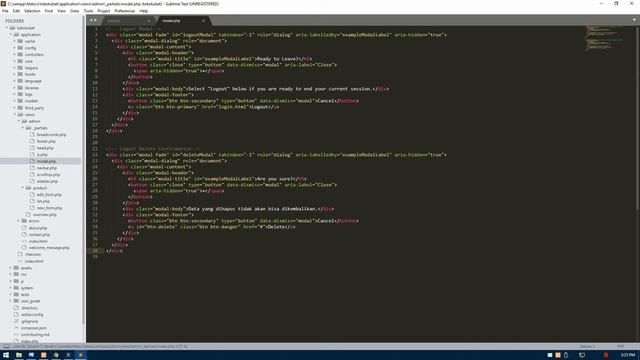Click the code minimap preview
640x360 pixels.
(x=605, y=38)
